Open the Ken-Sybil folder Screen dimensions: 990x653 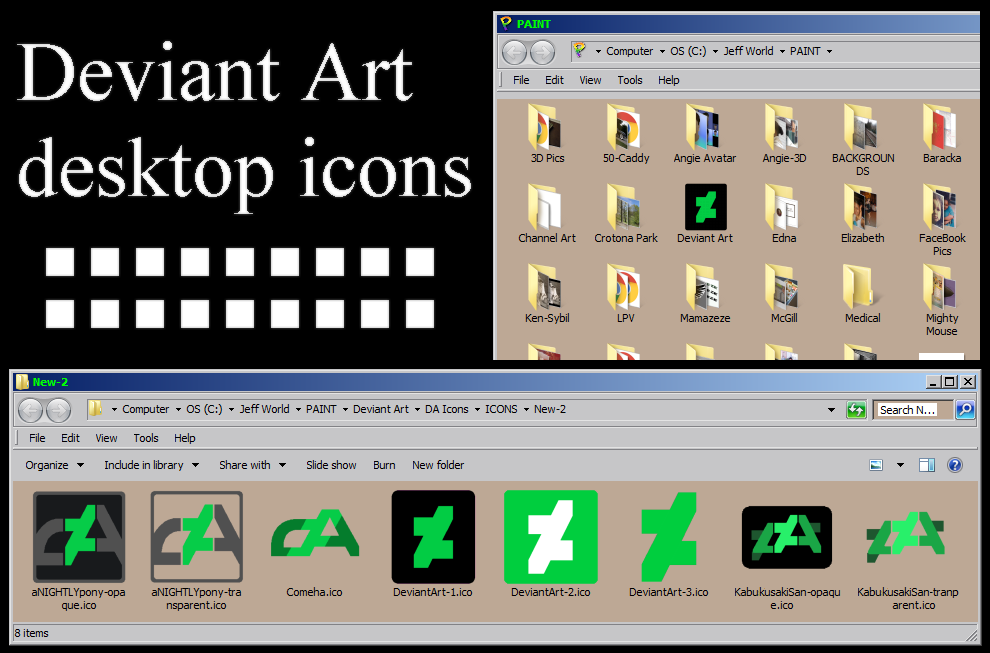tap(547, 294)
